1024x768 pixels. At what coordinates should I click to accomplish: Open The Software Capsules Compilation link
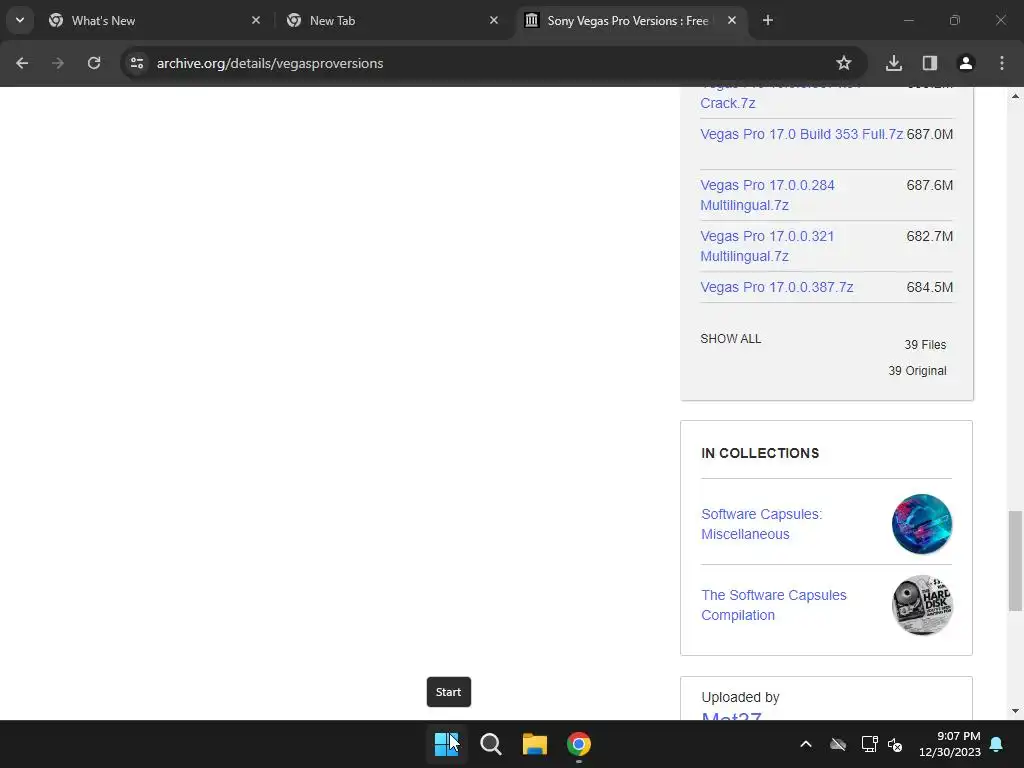tap(774, 605)
